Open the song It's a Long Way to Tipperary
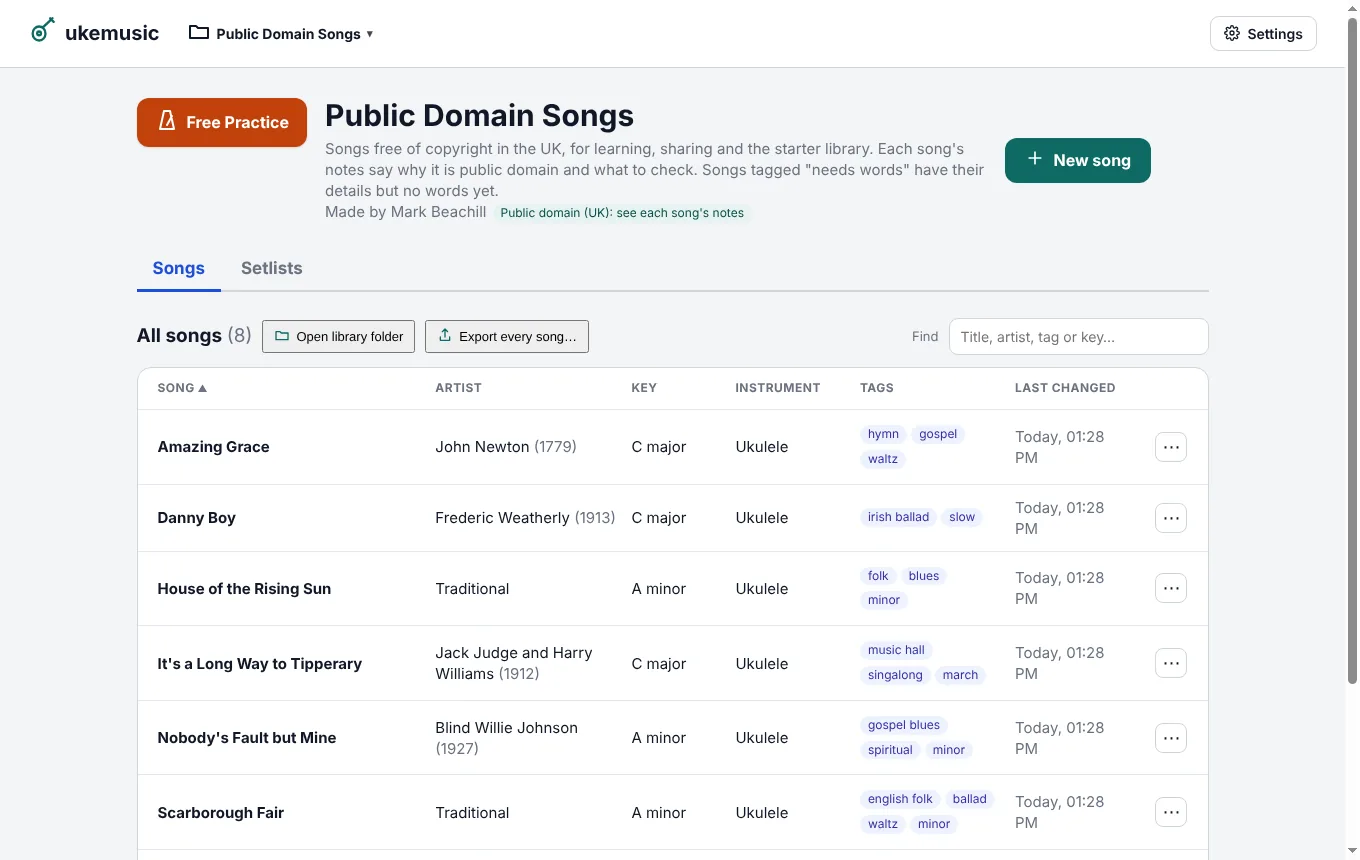 point(259,664)
